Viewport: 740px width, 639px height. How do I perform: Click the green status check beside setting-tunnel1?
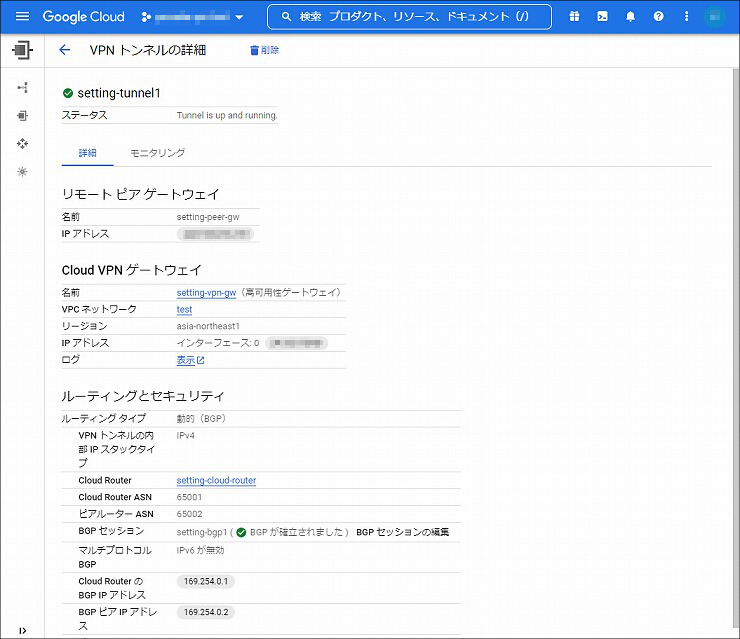(x=67, y=93)
